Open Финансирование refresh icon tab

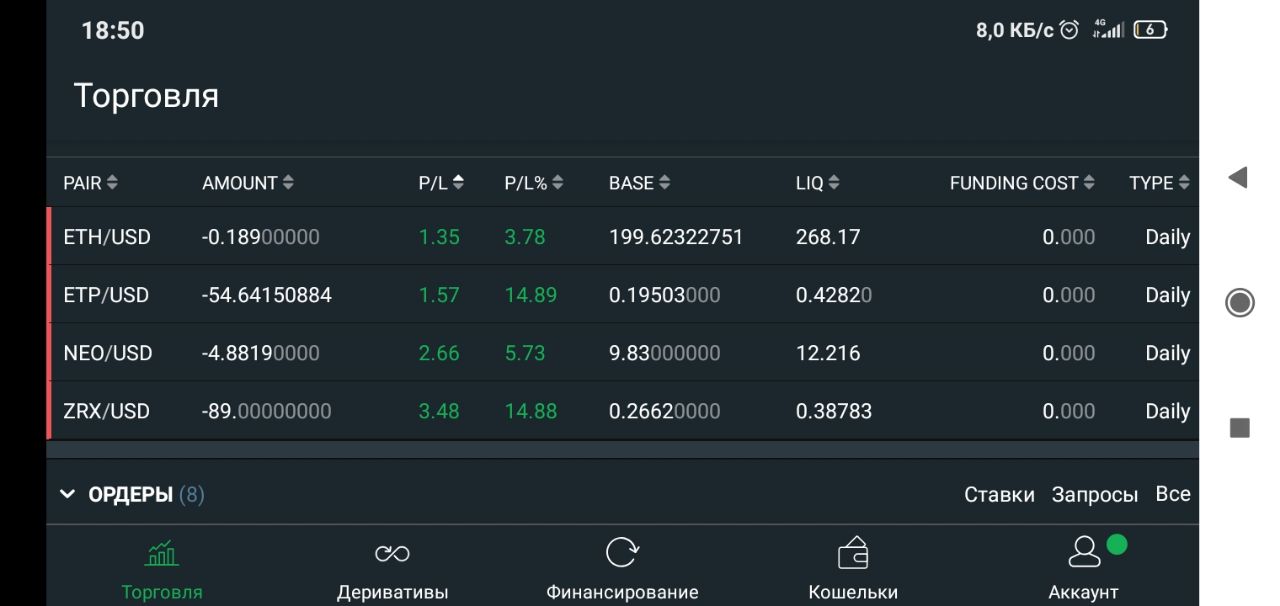622,553
